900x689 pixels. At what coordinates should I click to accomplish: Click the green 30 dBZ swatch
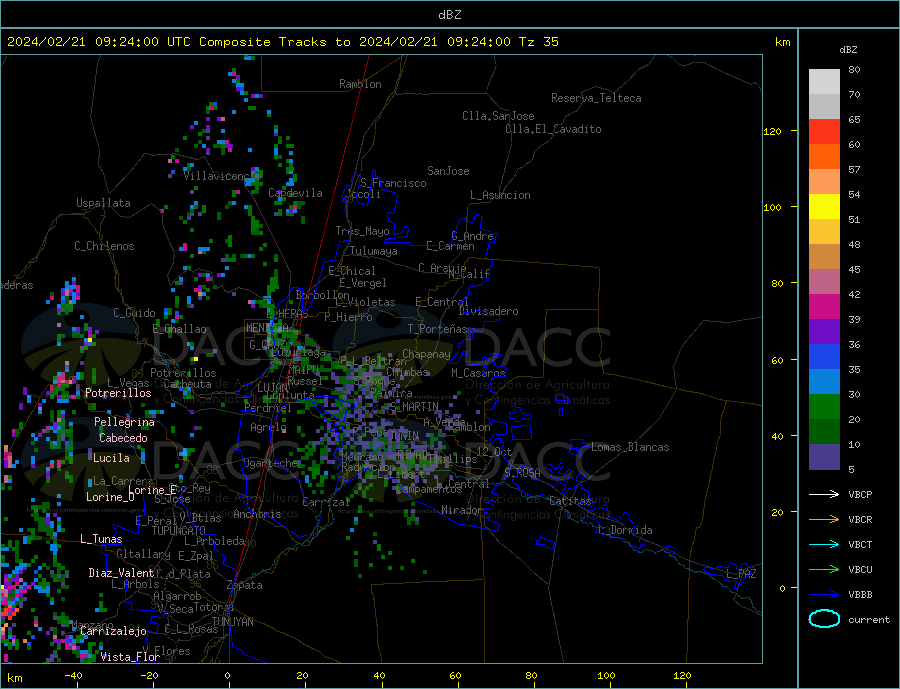(x=824, y=407)
